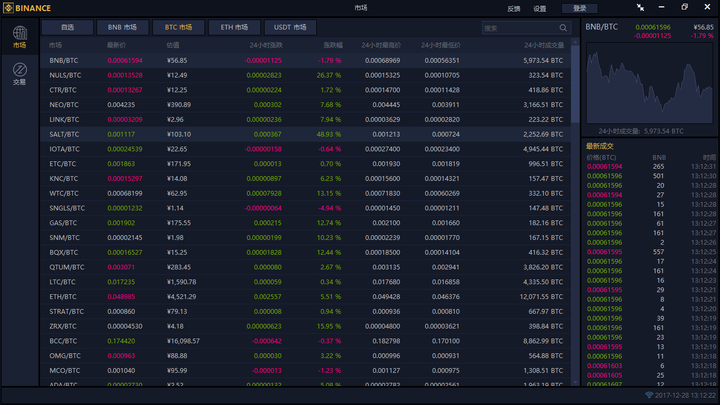Select the SALT/BTC market row
The image size is (720, 405).
click(x=306, y=134)
